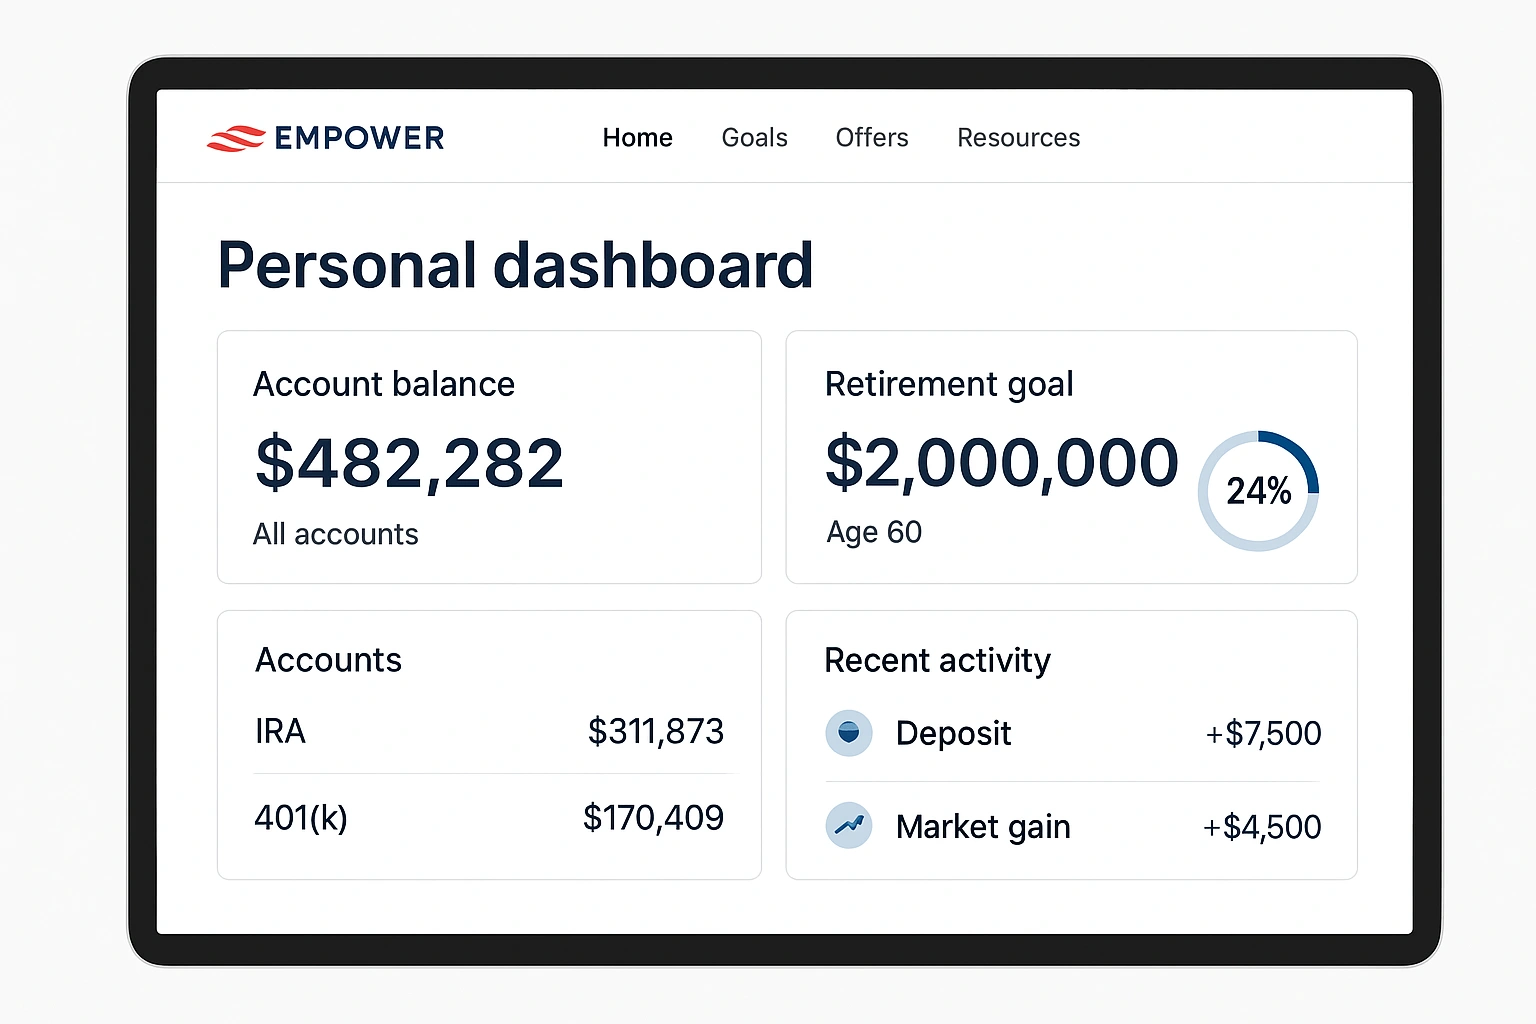Click the Retirement goal card
This screenshot has width=1536, height=1024.
(x=1070, y=457)
